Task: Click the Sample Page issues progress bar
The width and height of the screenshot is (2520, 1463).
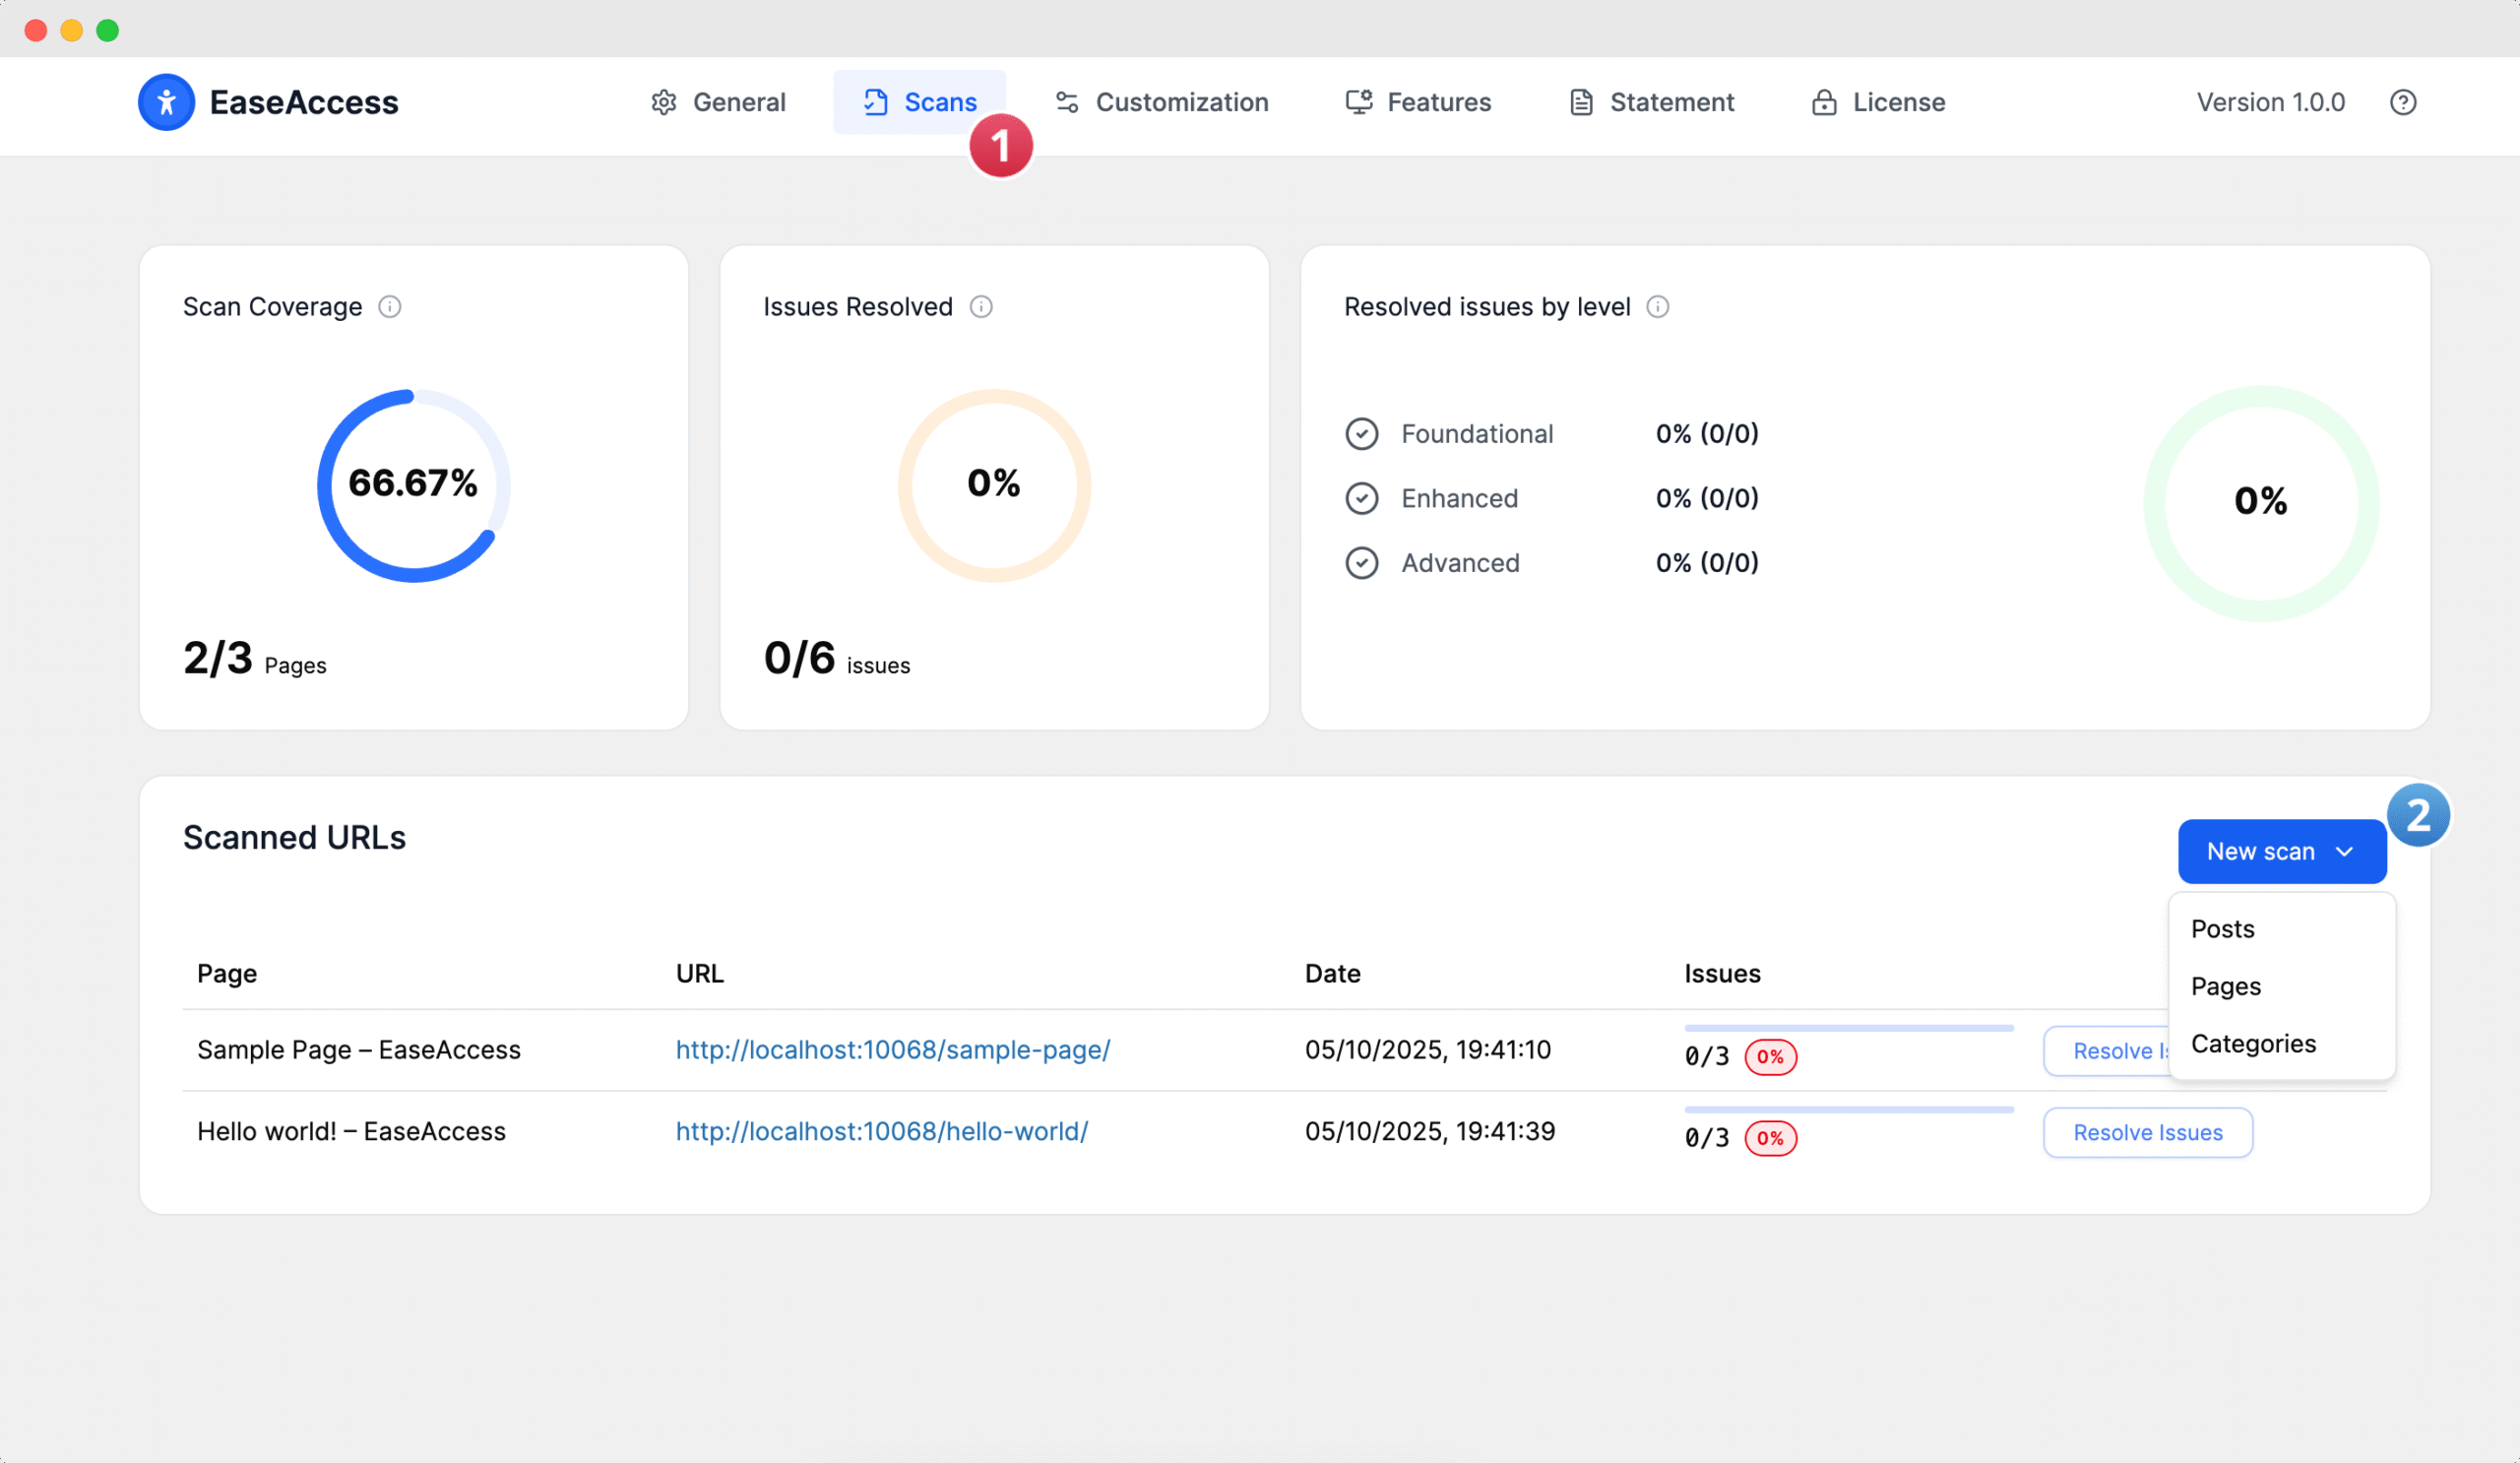Action: point(1848,1028)
